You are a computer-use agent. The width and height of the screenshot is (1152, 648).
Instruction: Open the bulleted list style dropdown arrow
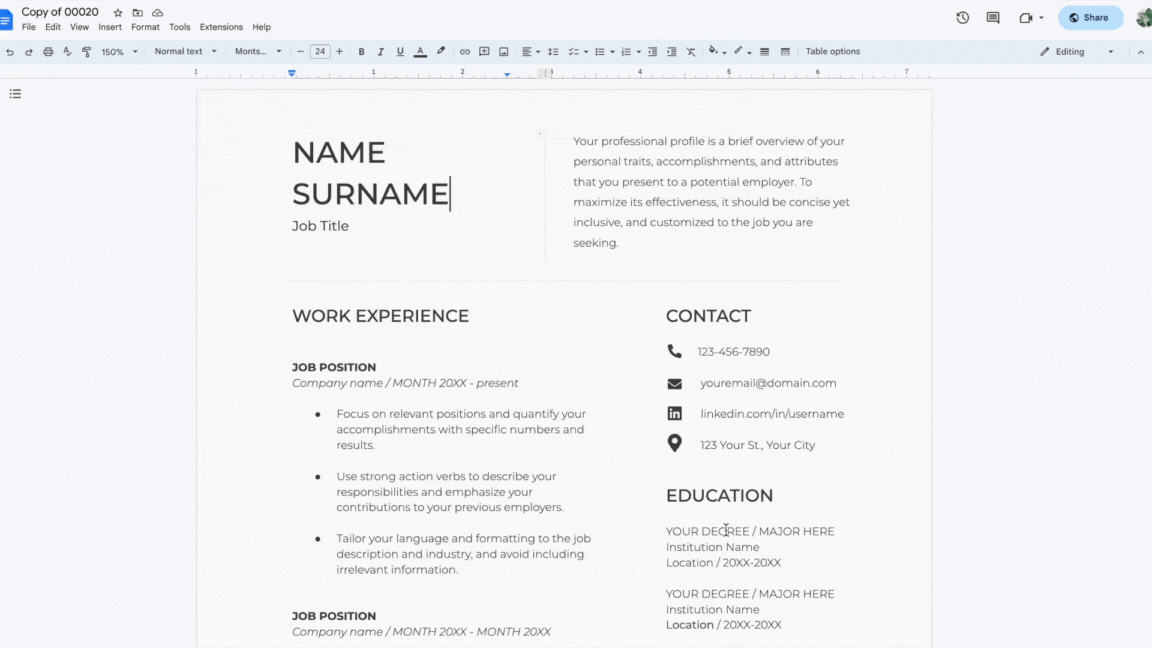click(612, 51)
